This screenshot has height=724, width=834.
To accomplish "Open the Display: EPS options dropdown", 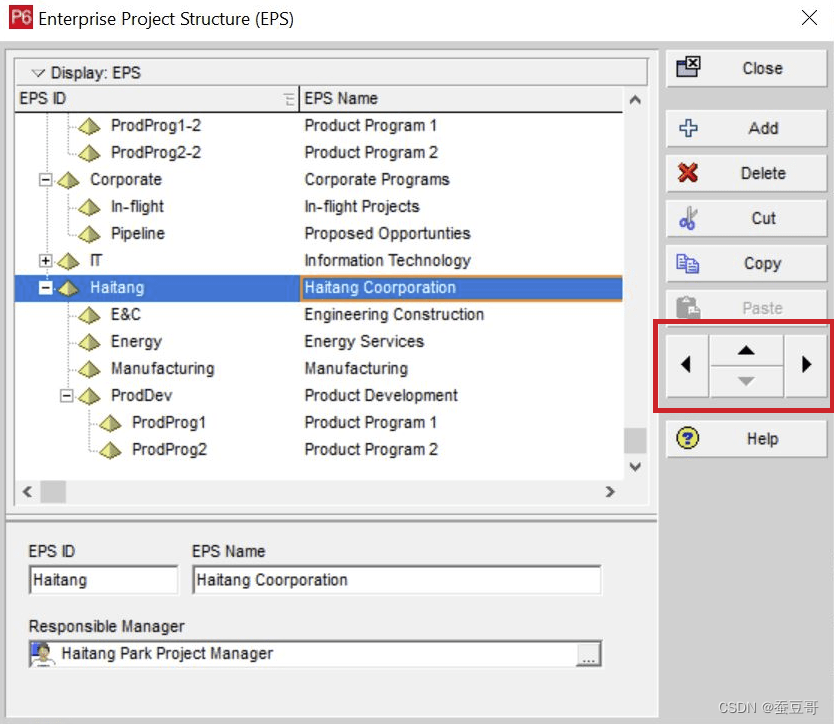I will tap(38, 72).
